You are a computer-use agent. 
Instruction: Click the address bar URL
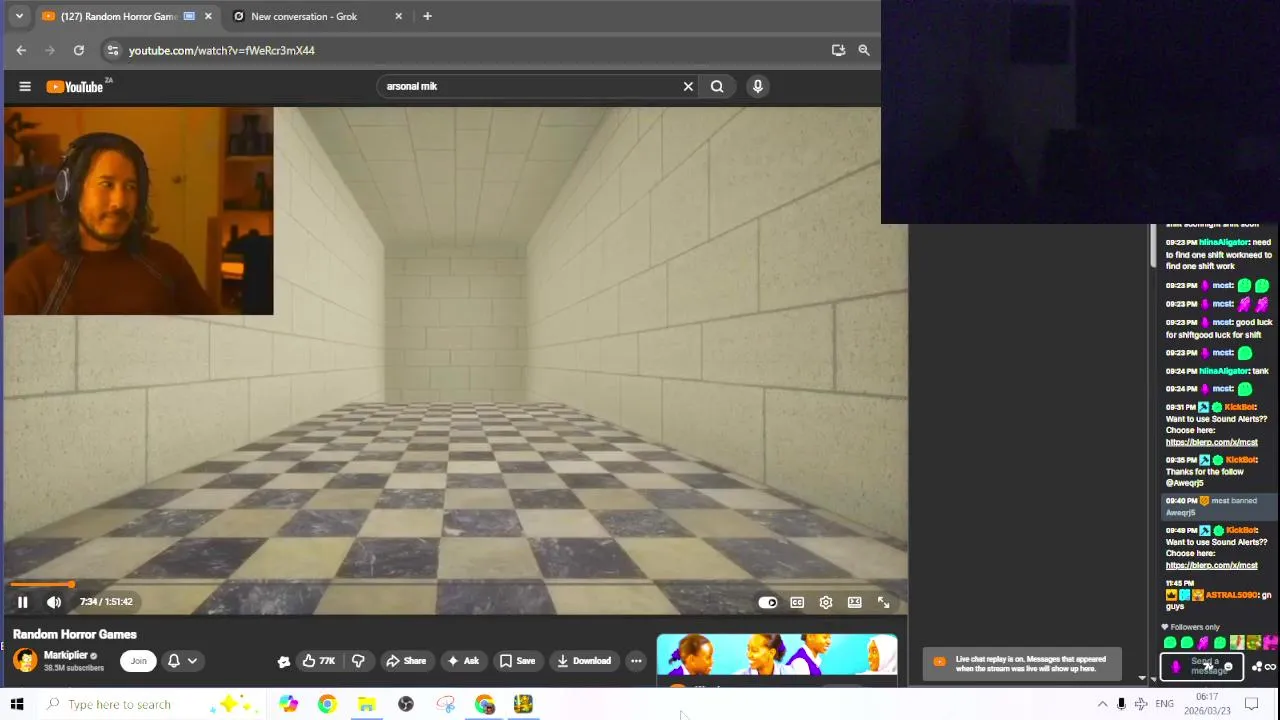(x=222, y=50)
